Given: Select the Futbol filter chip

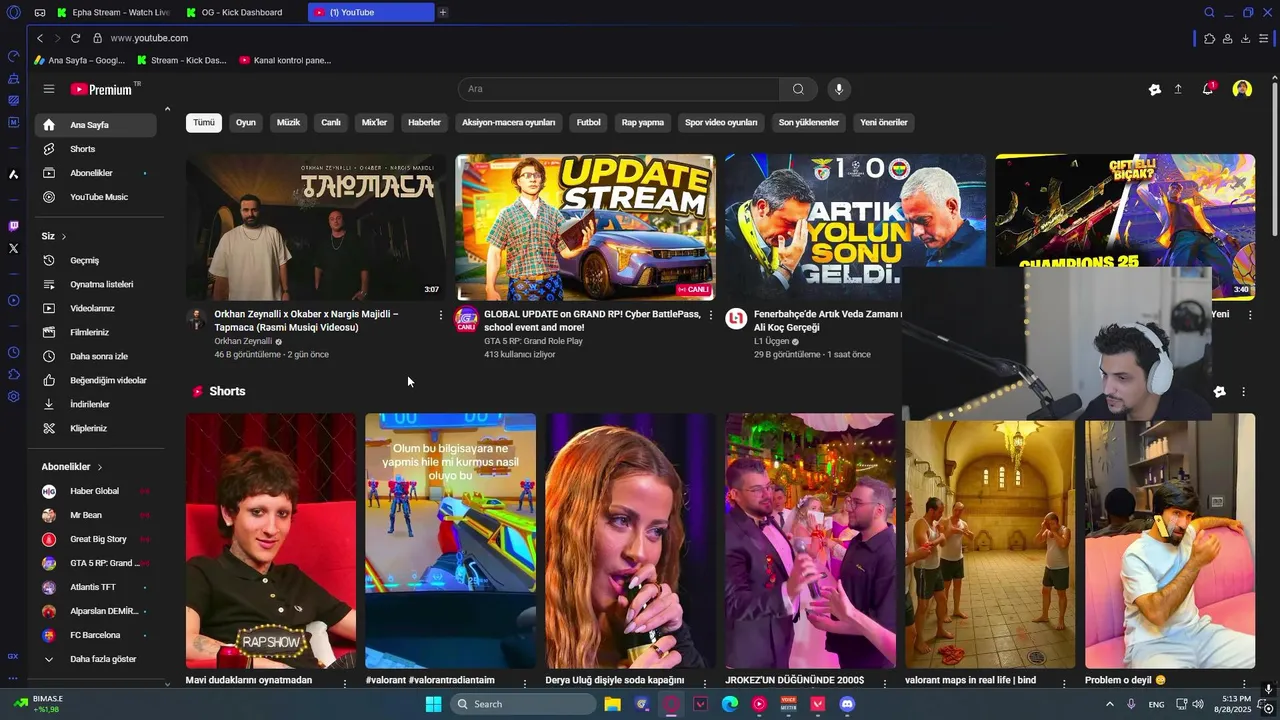Looking at the screenshot, I should [x=589, y=122].
